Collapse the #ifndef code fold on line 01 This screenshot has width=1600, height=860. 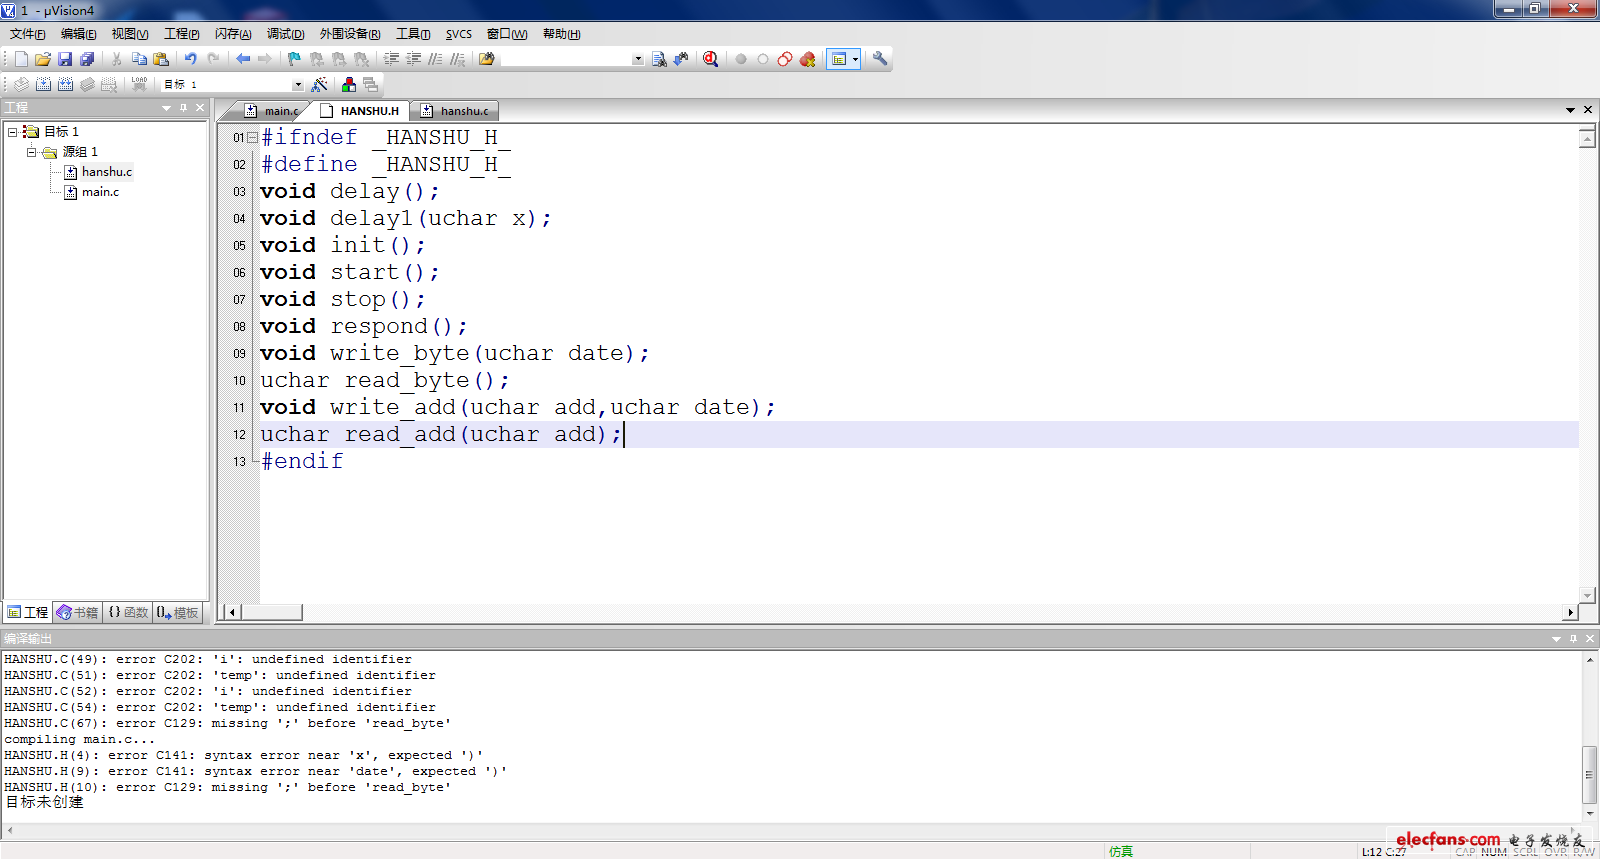tap(252, 137)
